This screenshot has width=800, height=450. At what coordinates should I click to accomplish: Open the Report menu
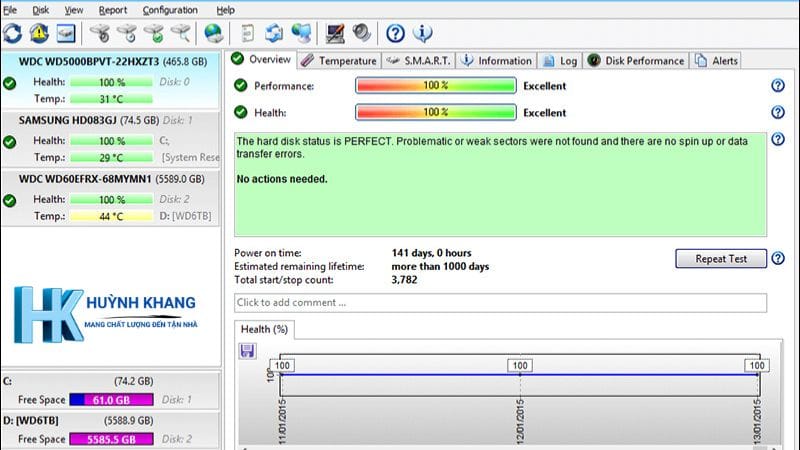(x=113, y=10)
